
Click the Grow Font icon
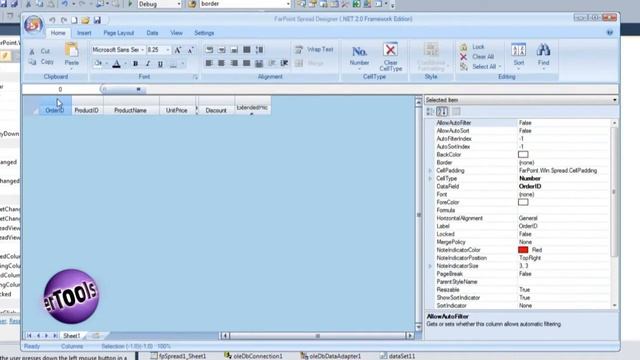pos(178,50)
